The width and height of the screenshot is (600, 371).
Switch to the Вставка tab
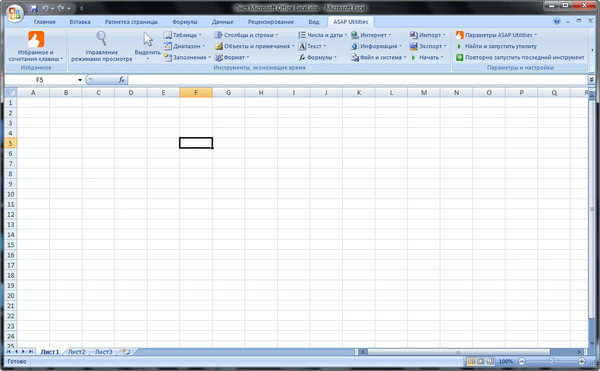[x=80, y=22]
